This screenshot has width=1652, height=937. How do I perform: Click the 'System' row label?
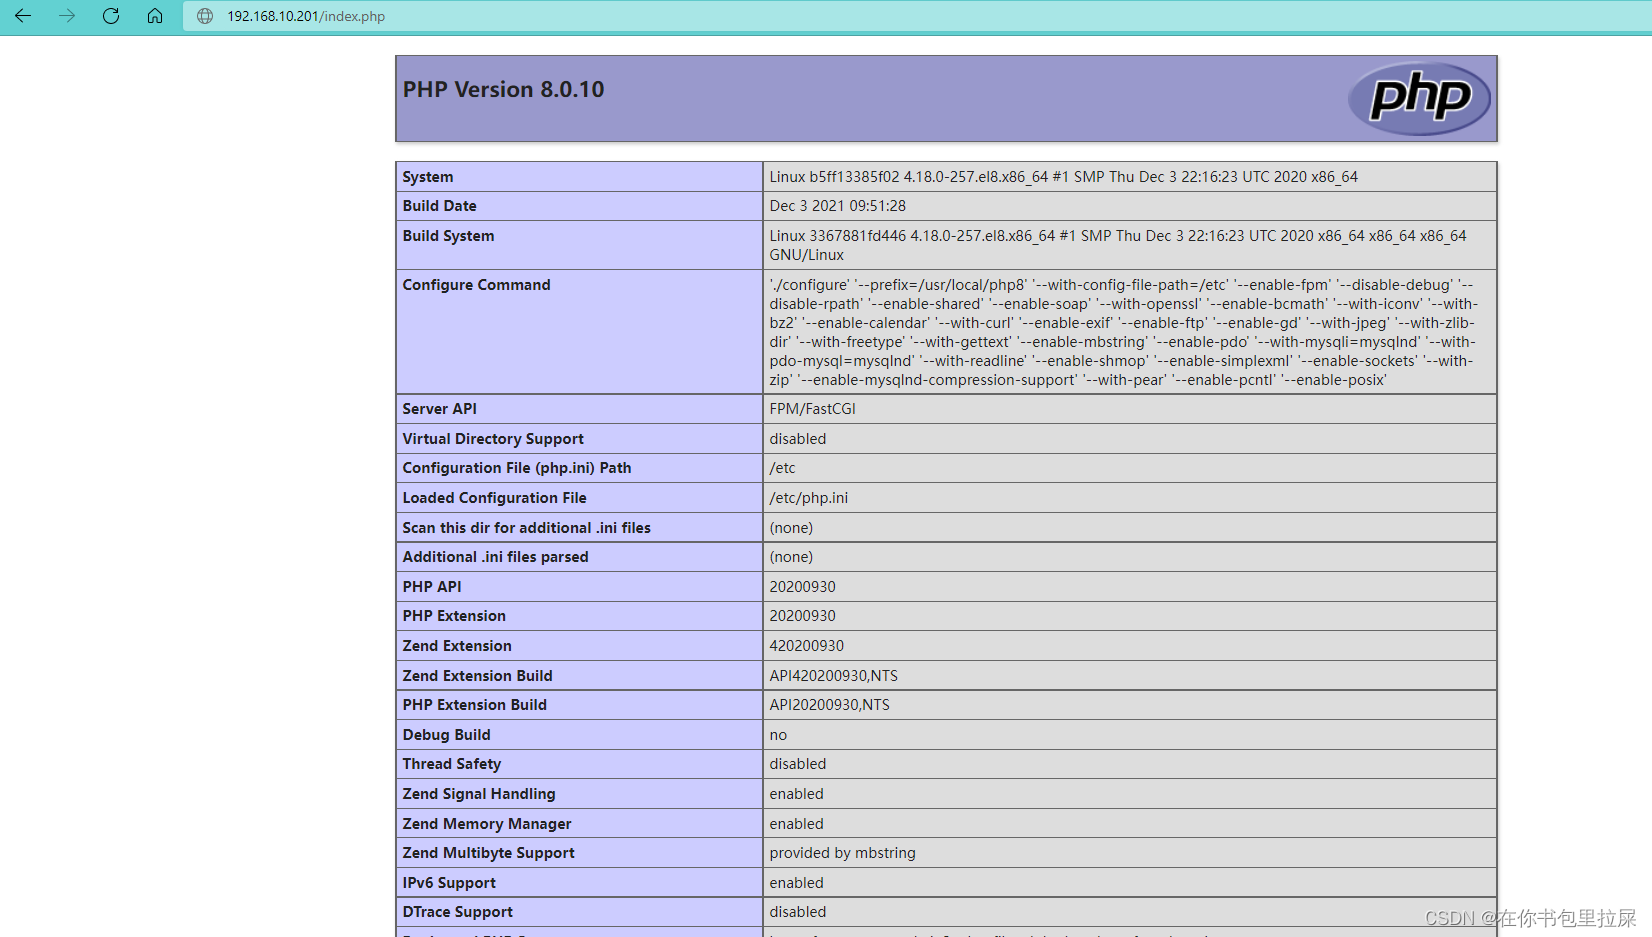coord(428,177)
